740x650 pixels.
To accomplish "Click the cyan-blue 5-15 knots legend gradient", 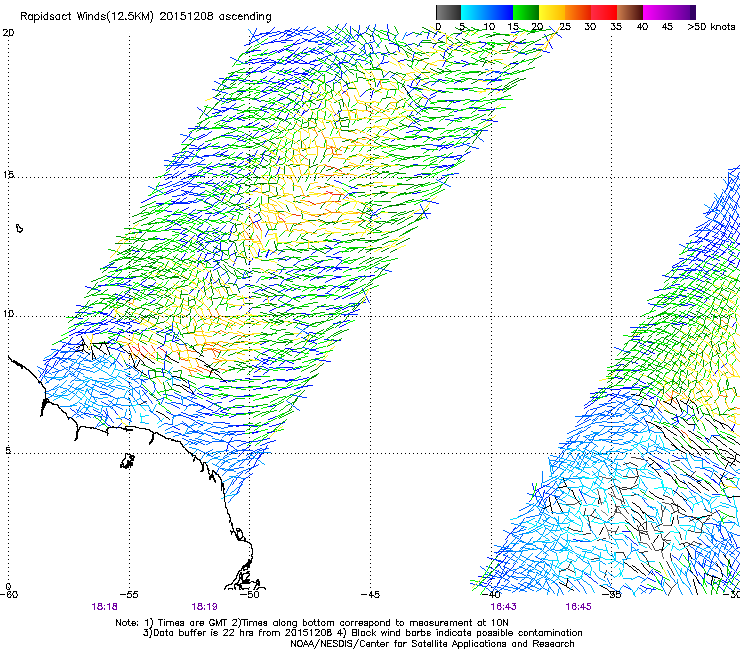I will [x=487, y=12].
